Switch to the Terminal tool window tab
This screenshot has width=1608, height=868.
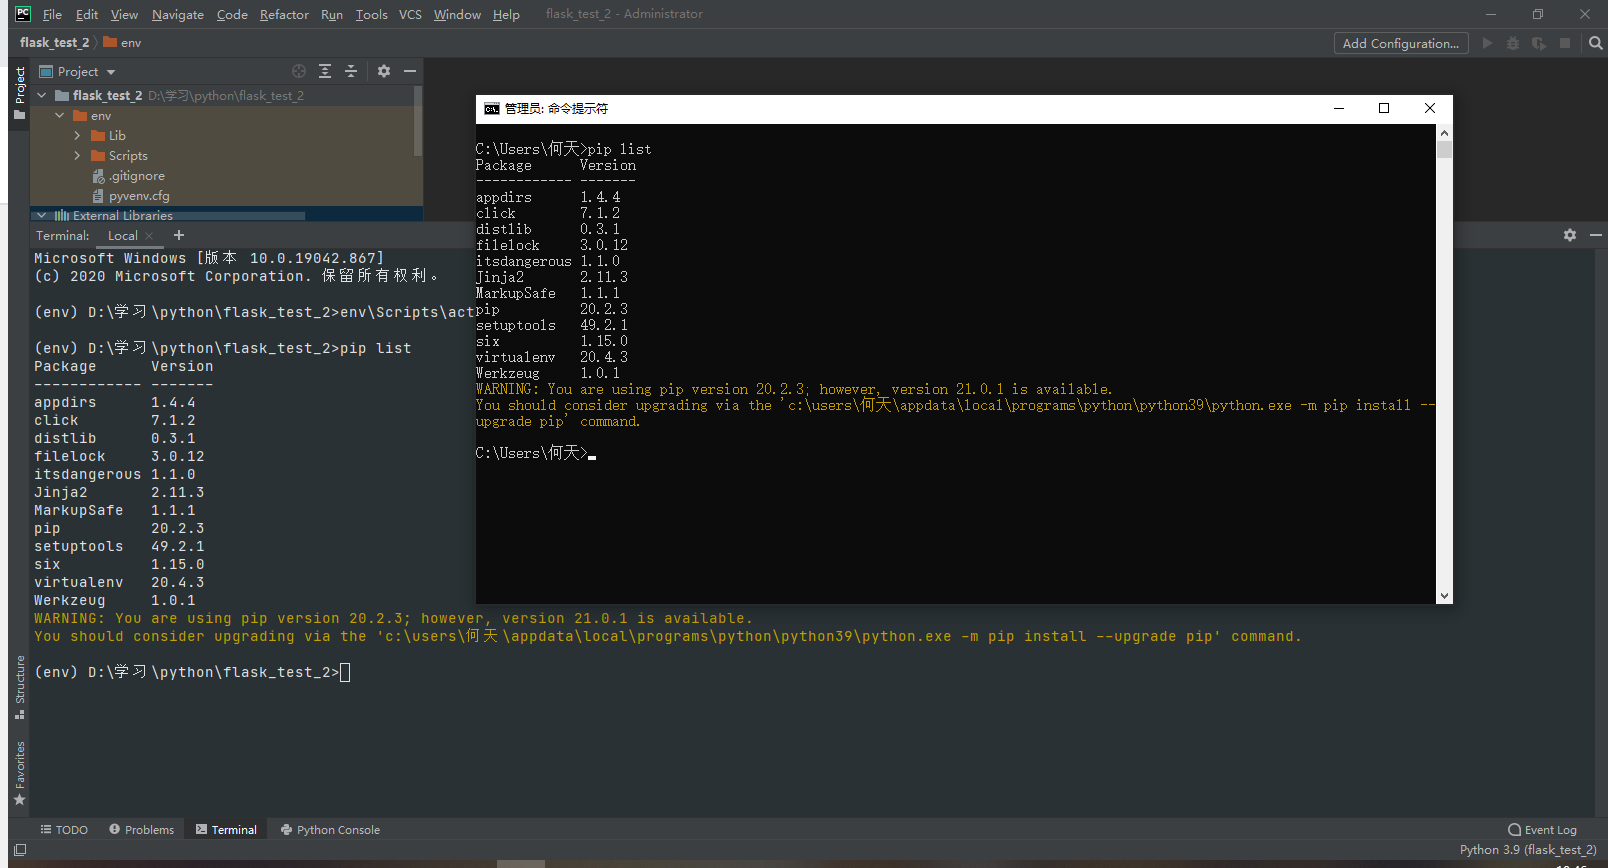(x=226, y=830)
